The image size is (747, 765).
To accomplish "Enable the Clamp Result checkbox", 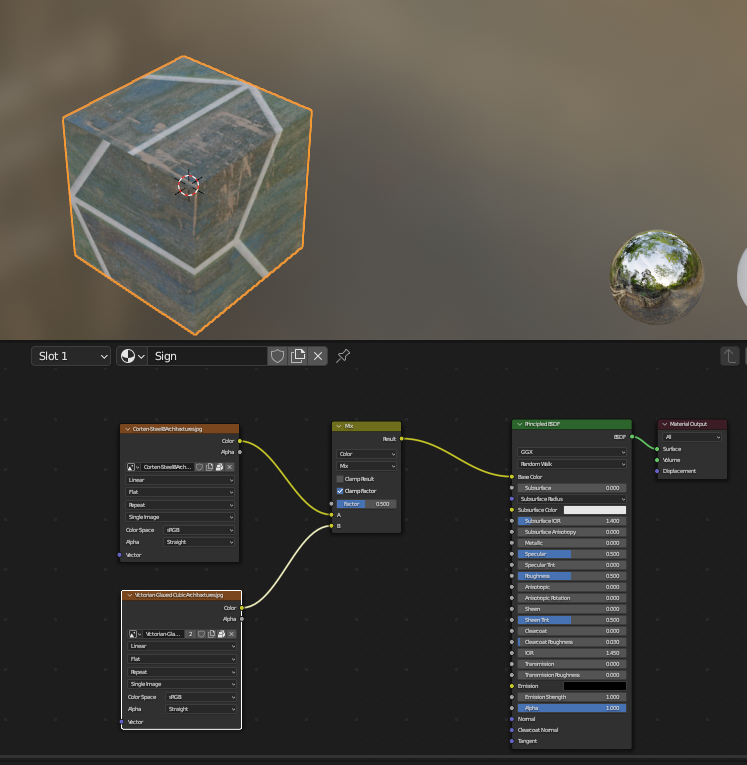I will coord(340,479).
